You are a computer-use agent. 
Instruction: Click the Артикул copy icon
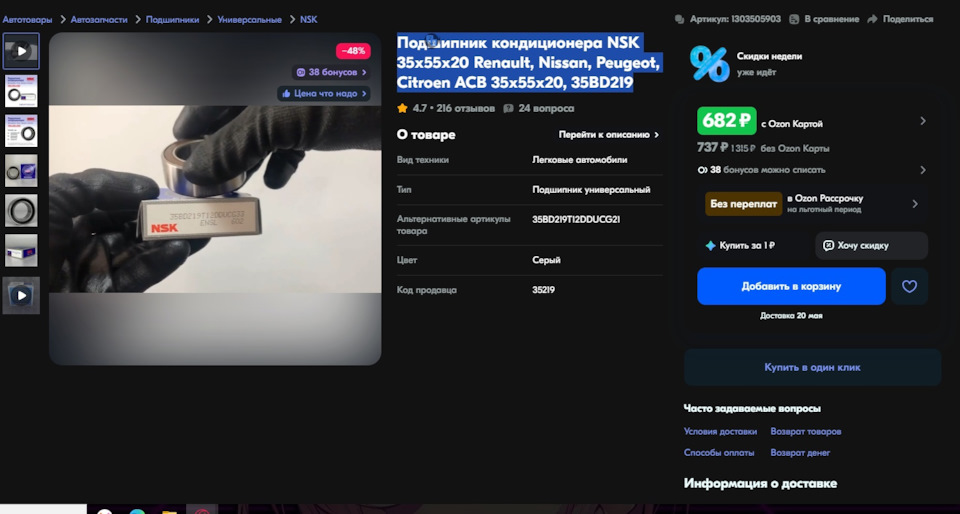click(679, 19)
